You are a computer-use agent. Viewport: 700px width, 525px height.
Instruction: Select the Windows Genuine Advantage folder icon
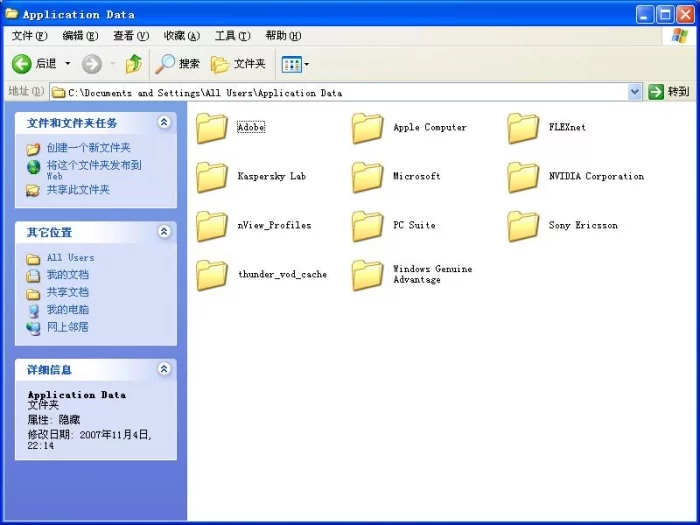pos(367,275)
